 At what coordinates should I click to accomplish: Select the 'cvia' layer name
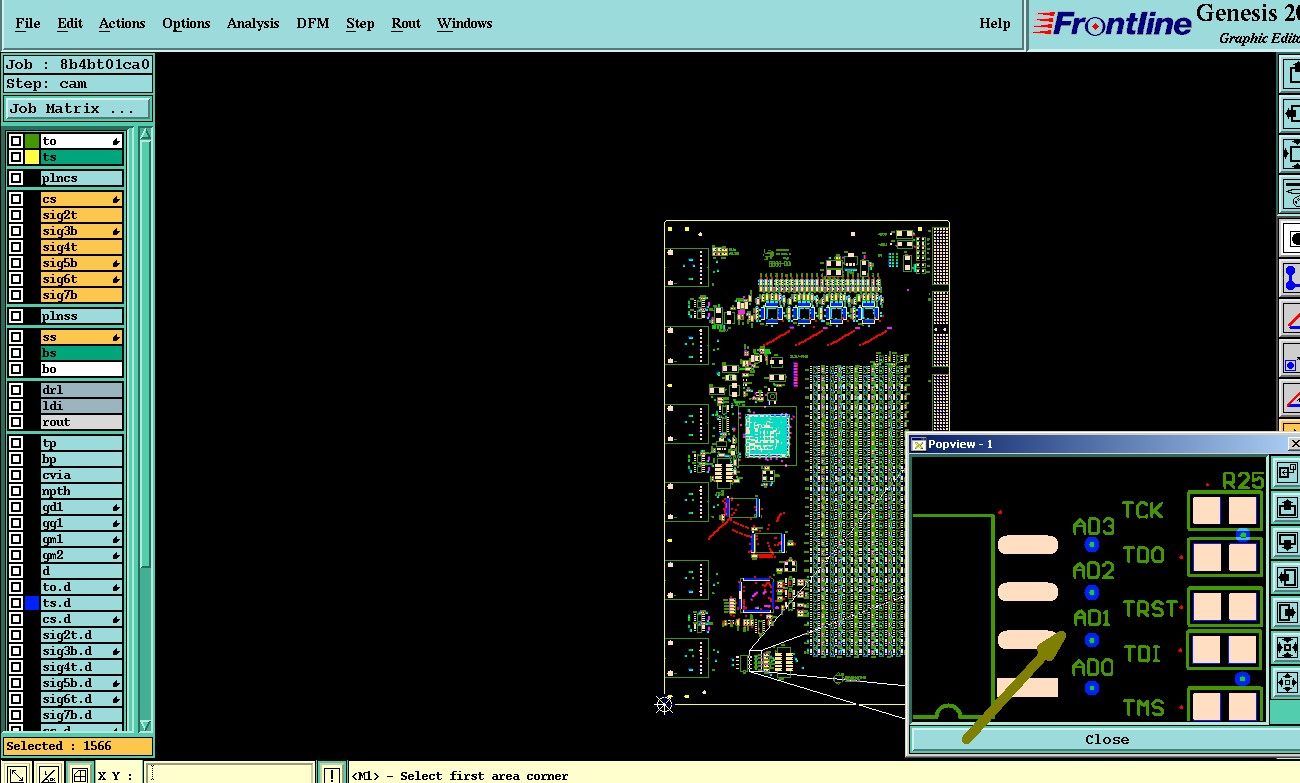[82, 475]
